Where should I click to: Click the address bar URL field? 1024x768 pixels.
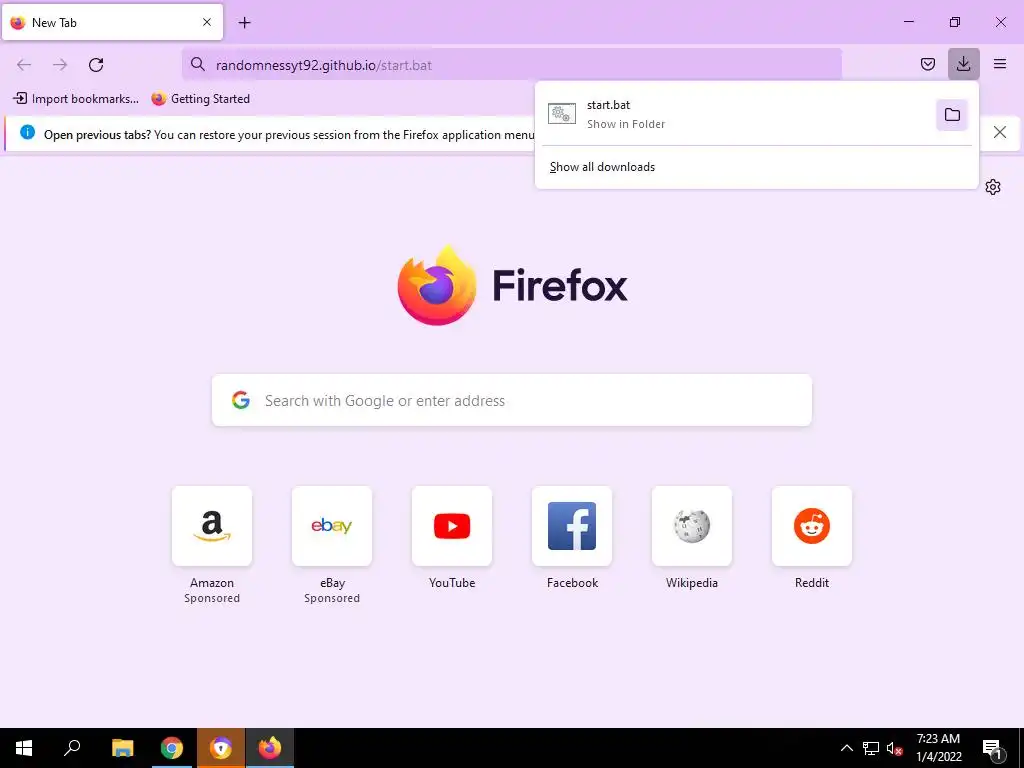point(512,65)
